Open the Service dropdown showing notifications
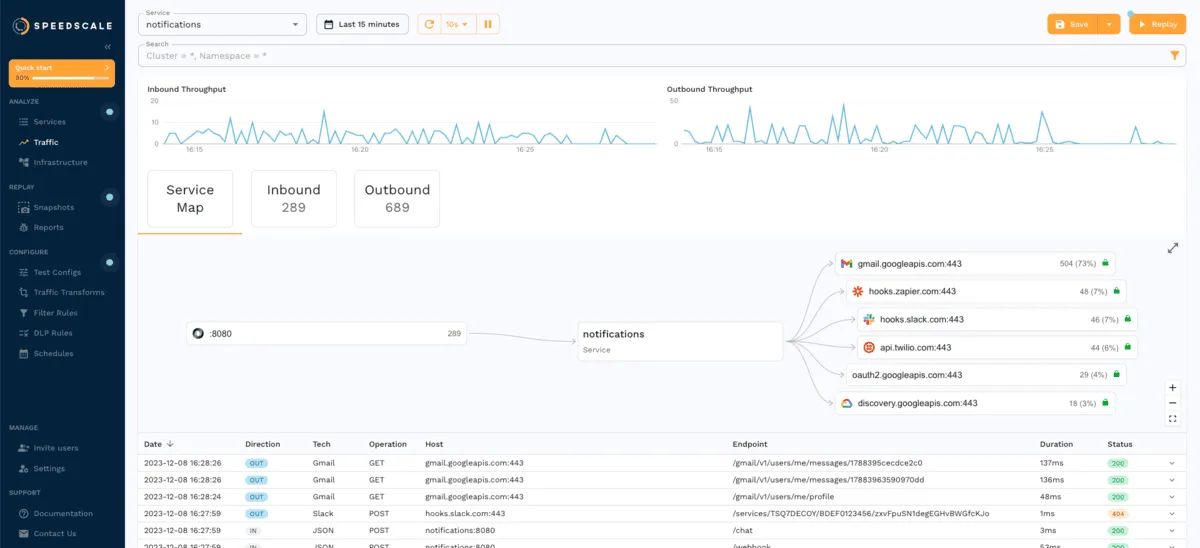Image resolution: width=1200 pixels, height=548 pixels. point(222,24)
